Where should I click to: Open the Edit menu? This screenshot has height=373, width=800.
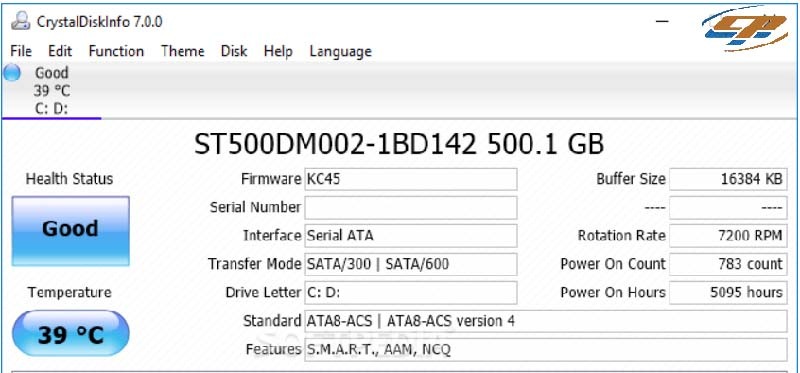[x=60, y=51]
